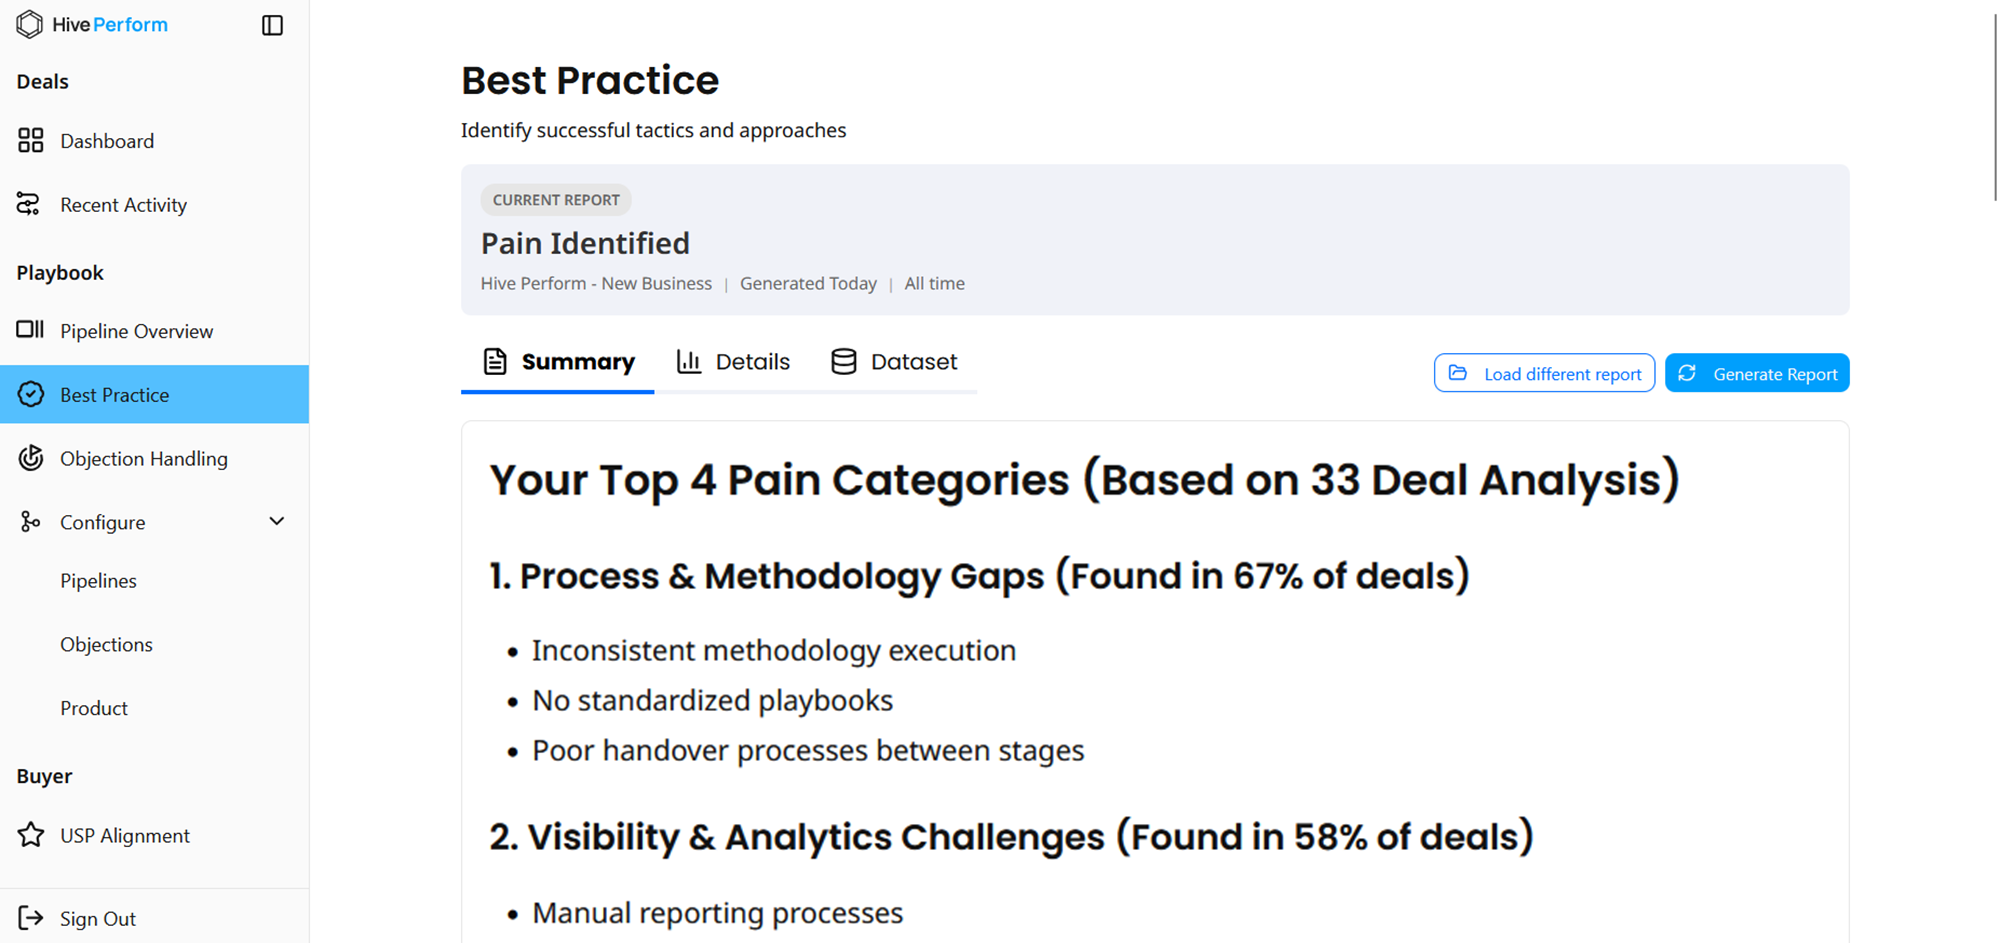
Task: Collapse the Configure section chevron
Action: 277,521
